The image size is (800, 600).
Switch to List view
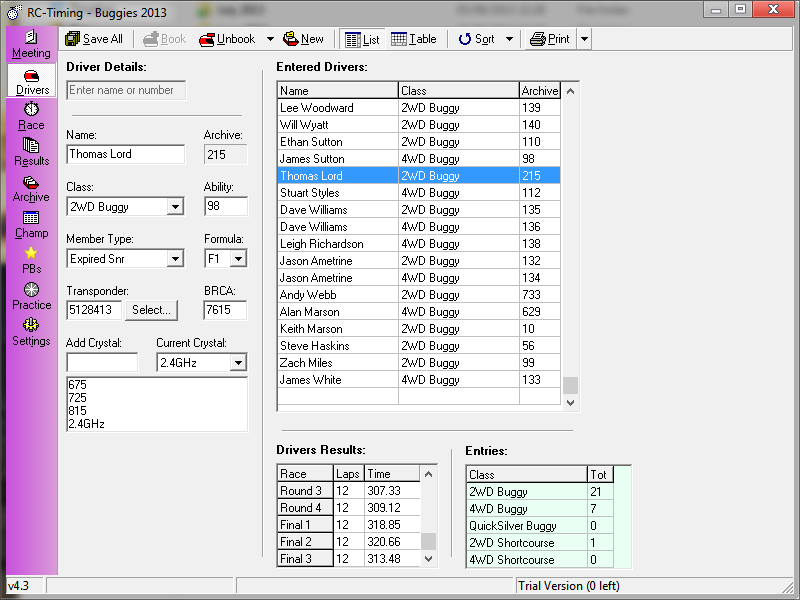click(x=362, y=39)
